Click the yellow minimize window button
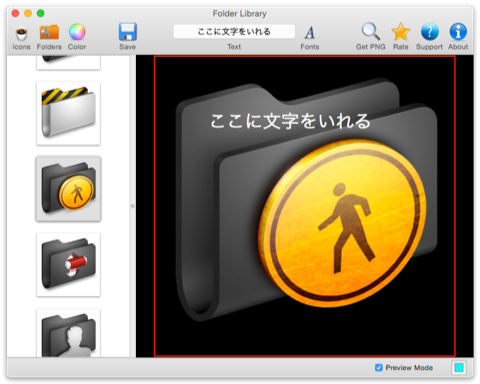480x384 pixels. [x=28, y=13]
